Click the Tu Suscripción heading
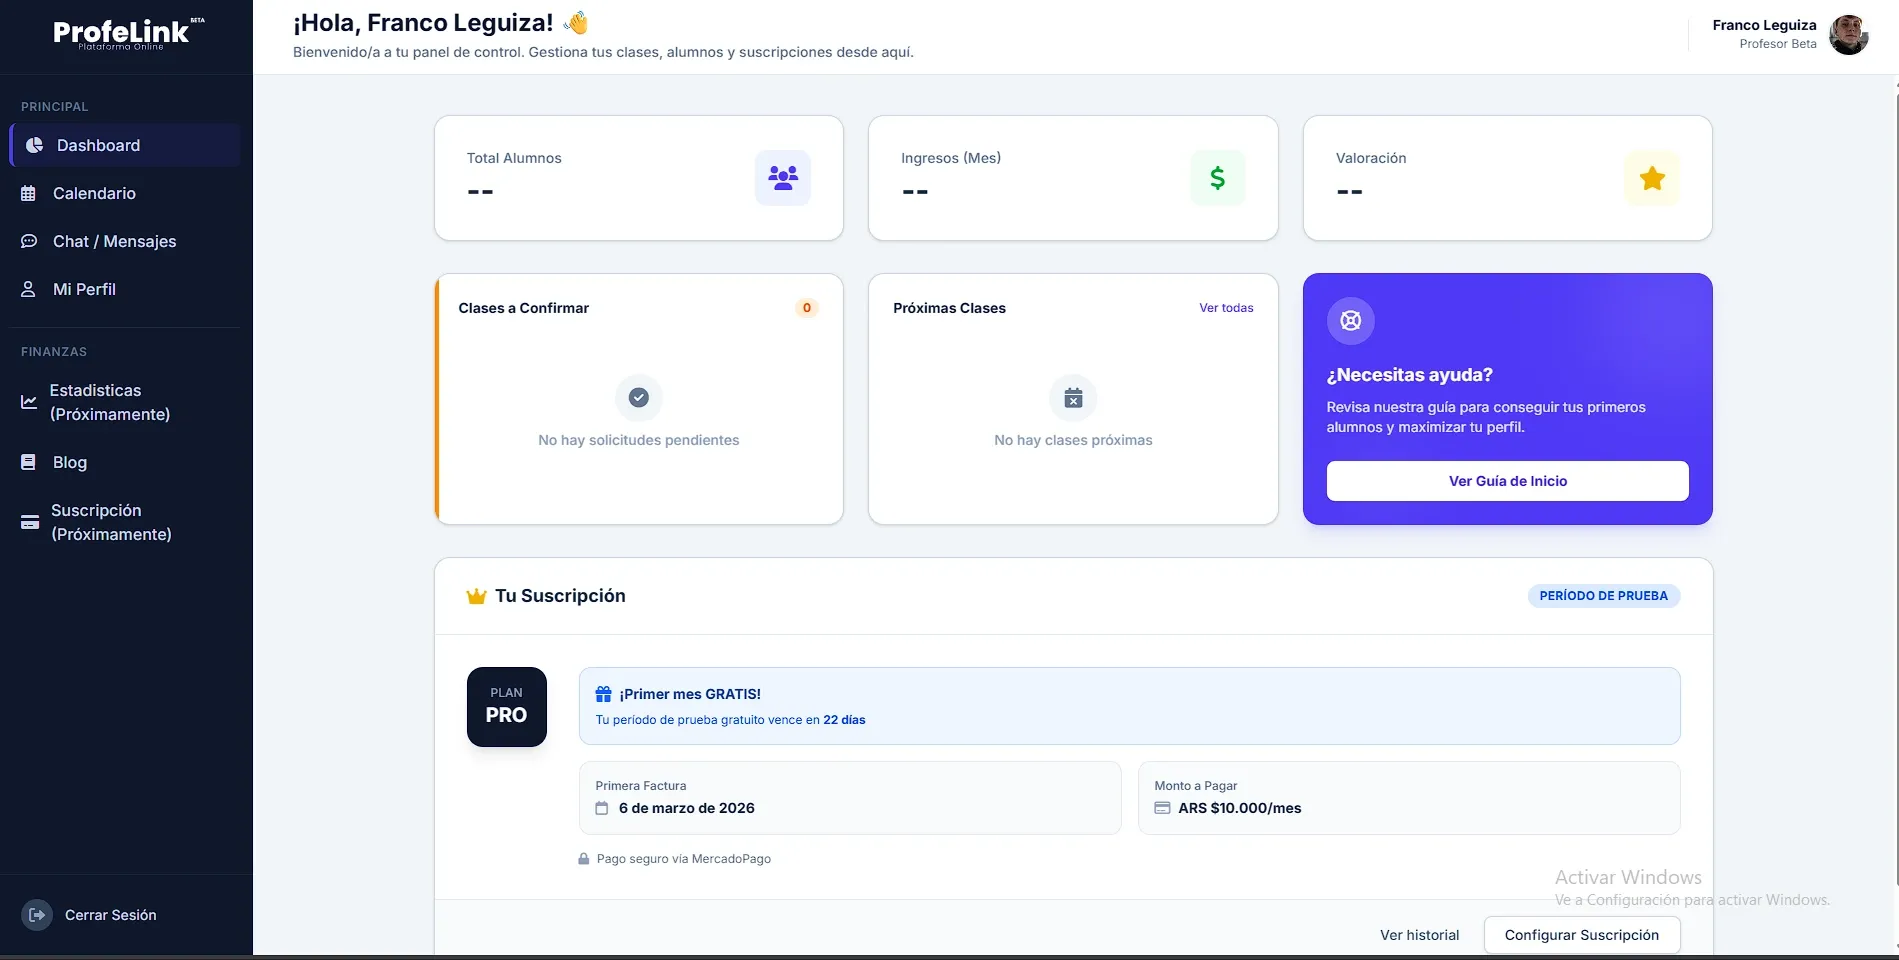 pyautogui.click(x=560, y=596)
